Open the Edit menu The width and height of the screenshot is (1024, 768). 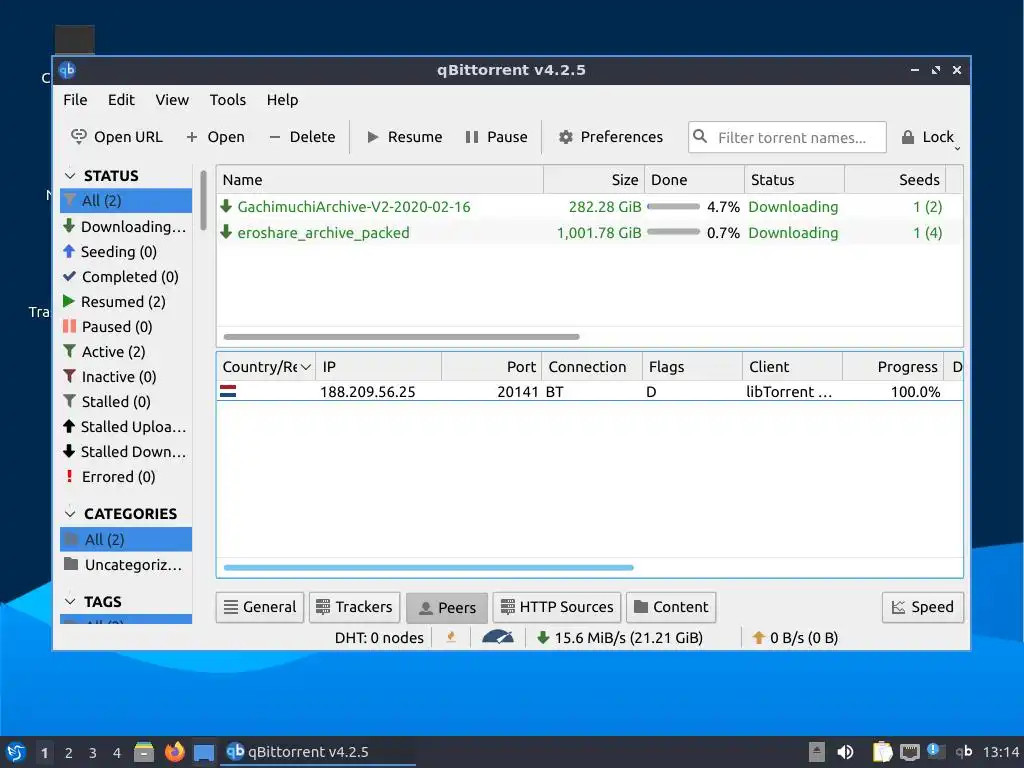pos(121,100)
